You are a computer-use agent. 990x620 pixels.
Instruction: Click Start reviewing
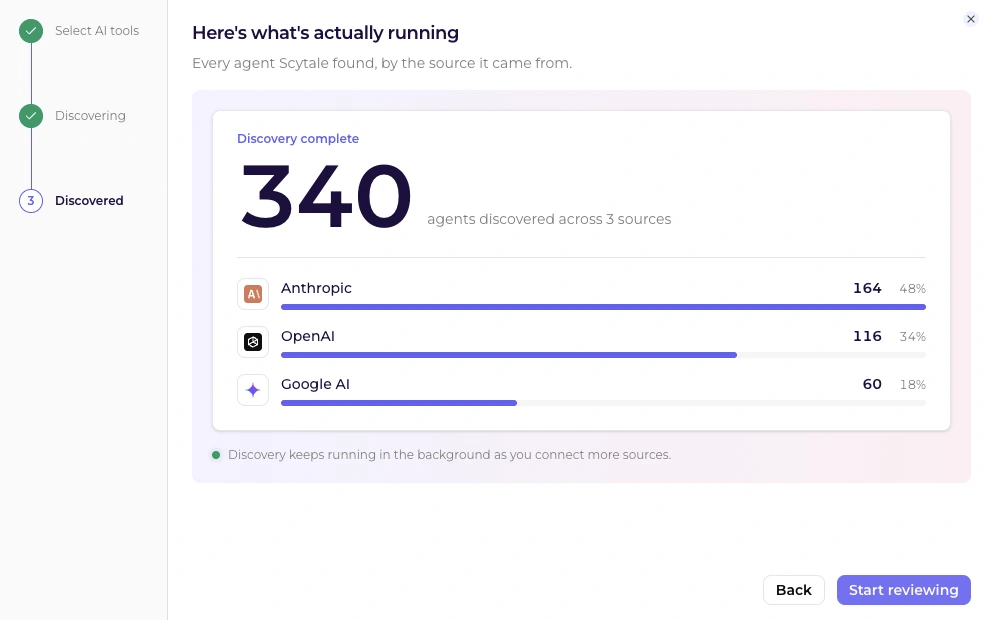pyautogui.click(x=904, y=590)
